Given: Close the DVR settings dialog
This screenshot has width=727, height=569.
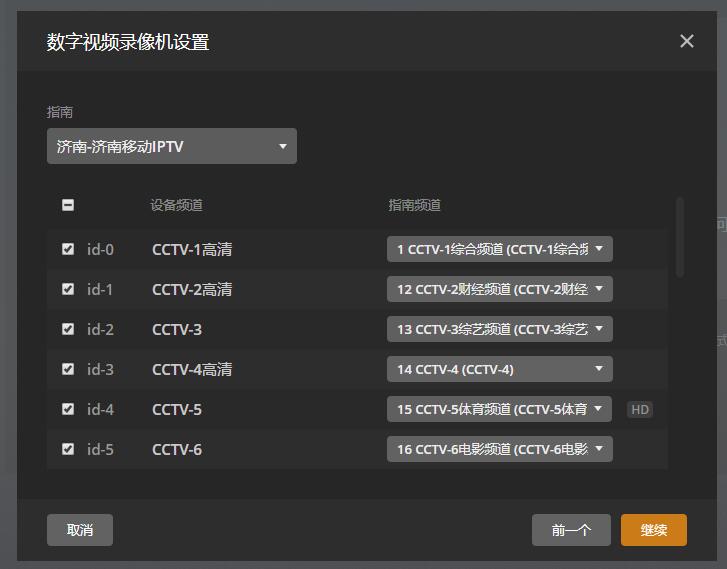Looking at the screenshot, I should [x=687, y=41].
